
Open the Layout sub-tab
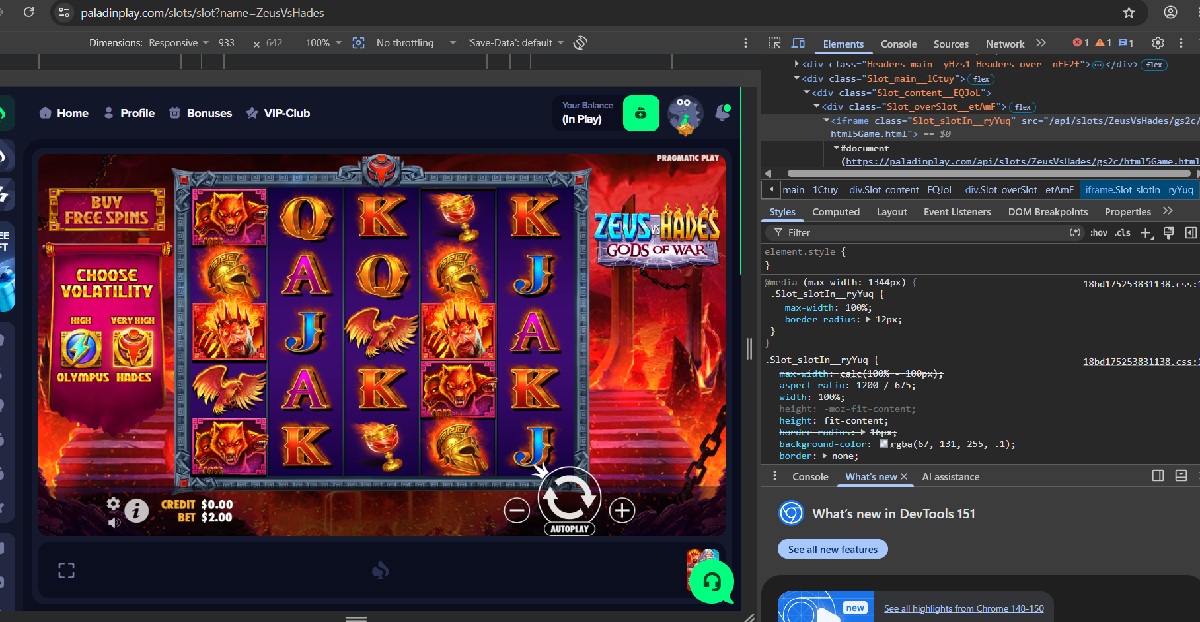point(892,212)
